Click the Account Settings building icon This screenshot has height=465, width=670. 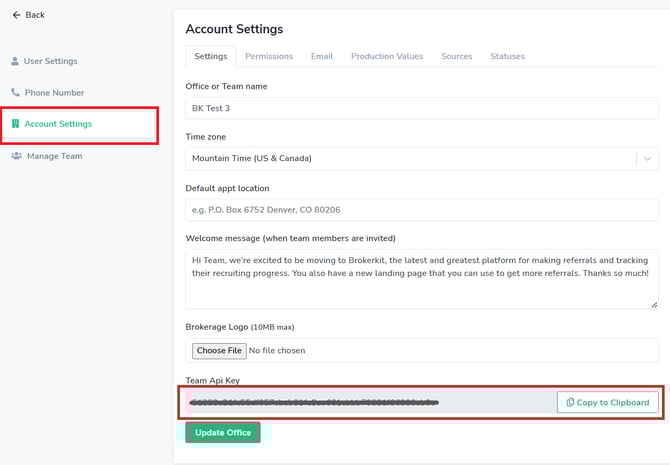point(15,124)
